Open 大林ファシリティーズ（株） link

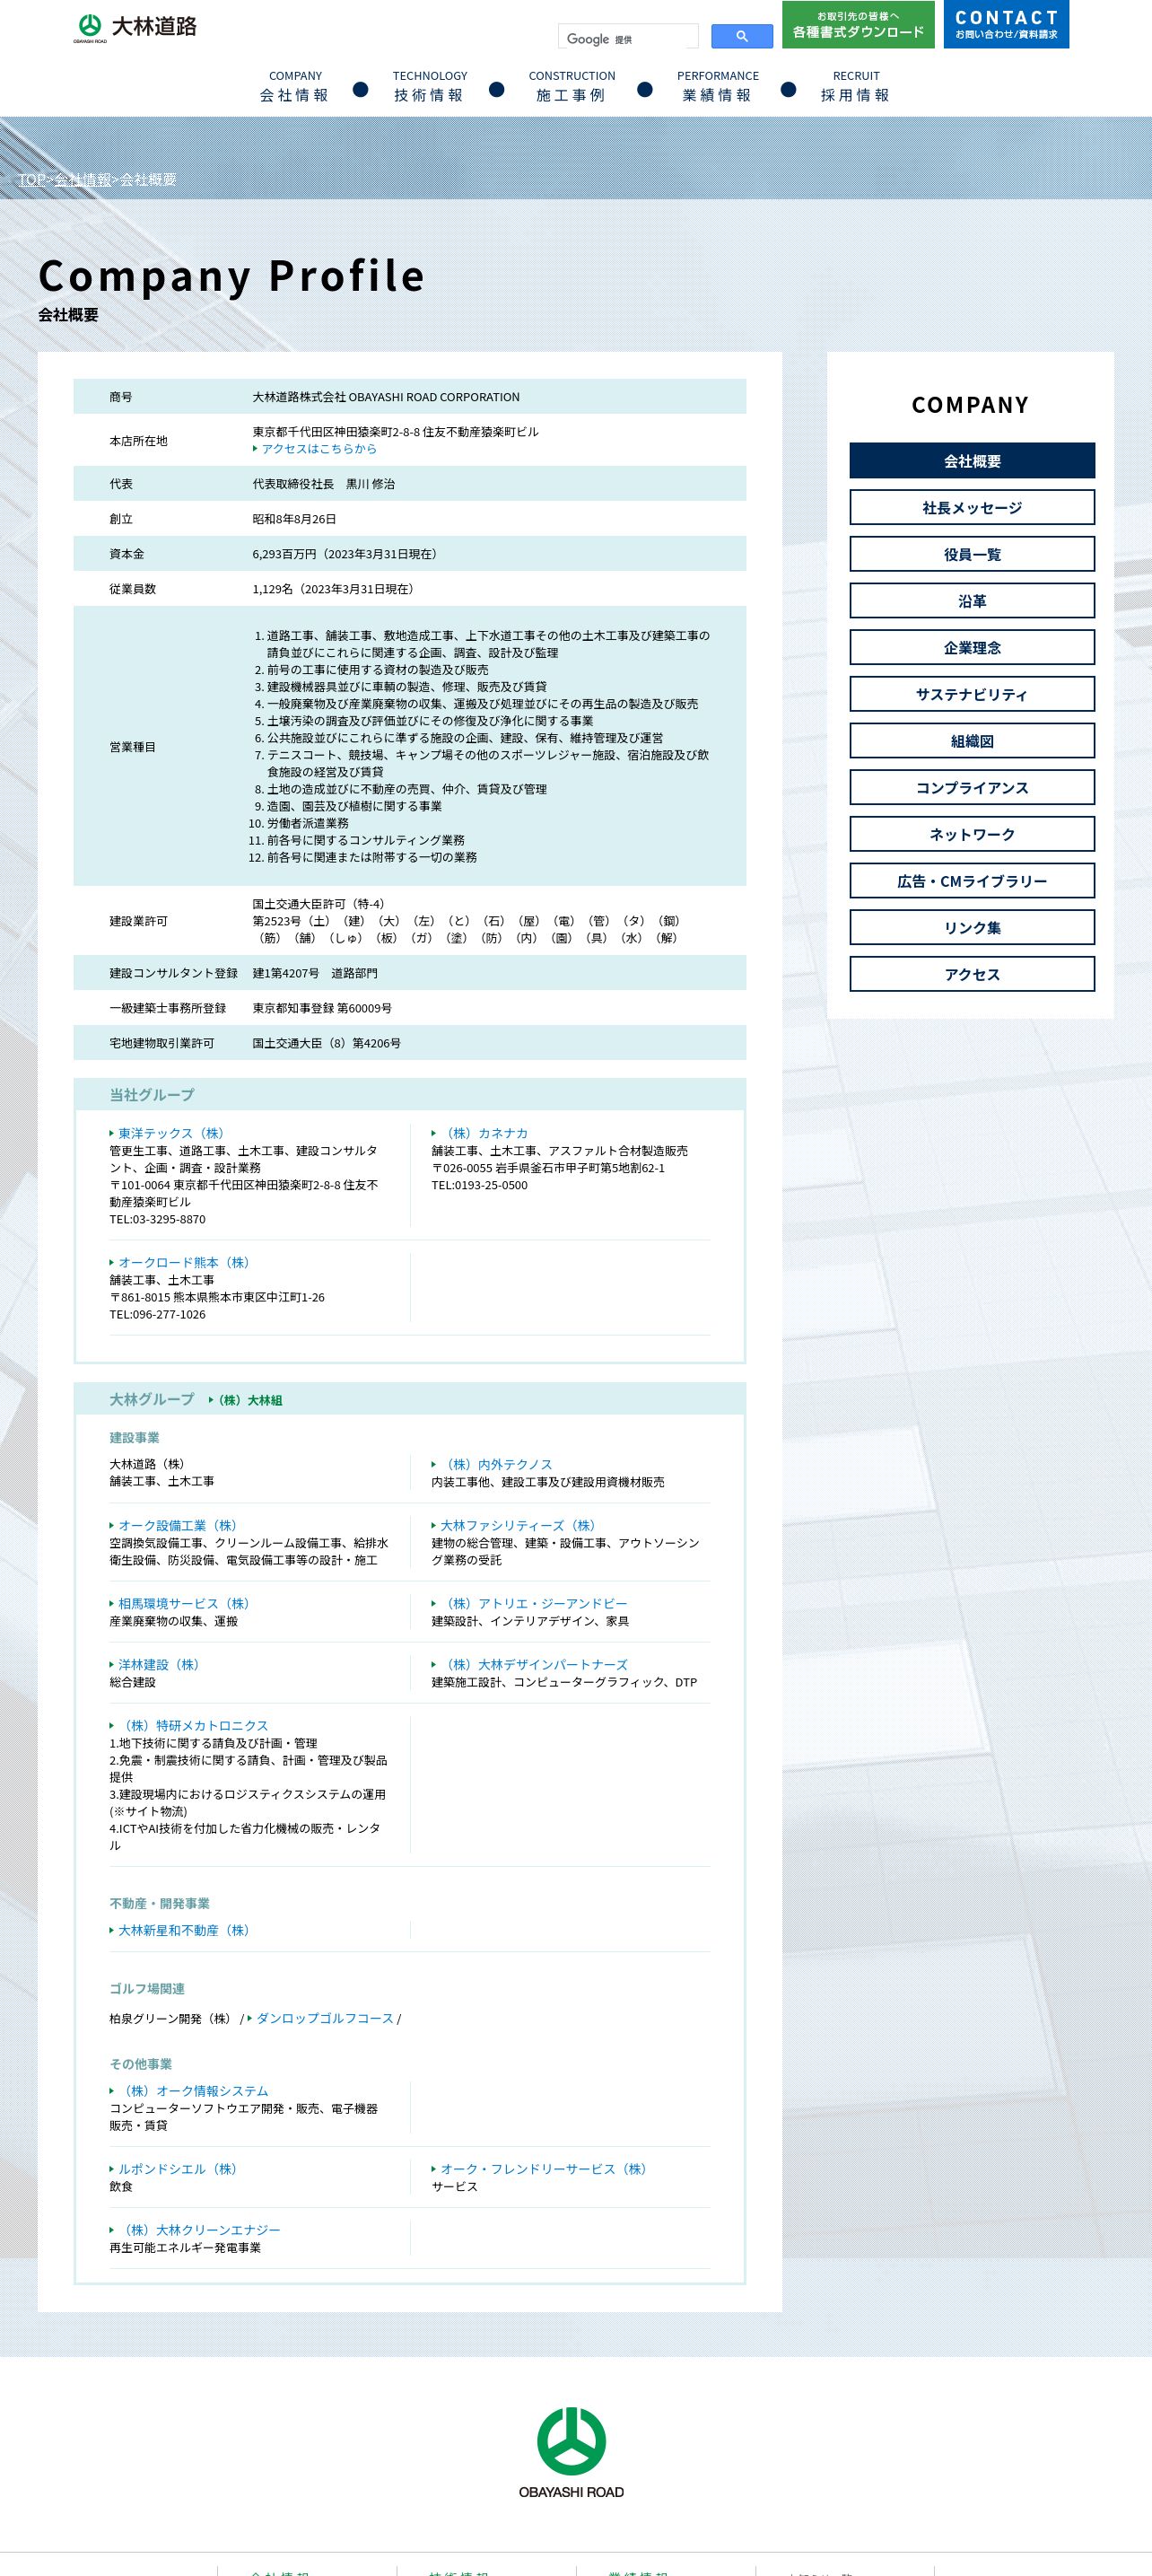click(518, 1525)
